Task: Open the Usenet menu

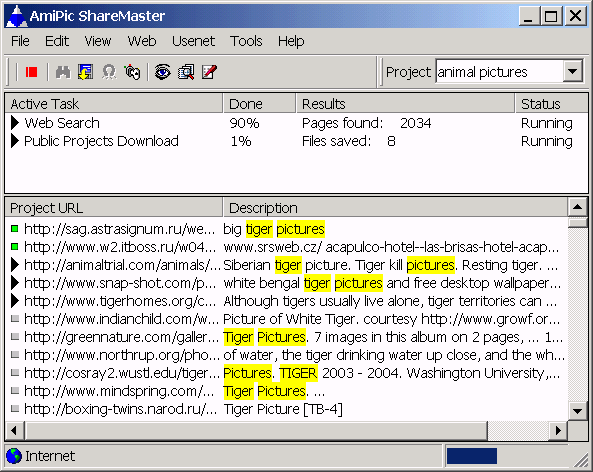Action: (x=193, y=41)
